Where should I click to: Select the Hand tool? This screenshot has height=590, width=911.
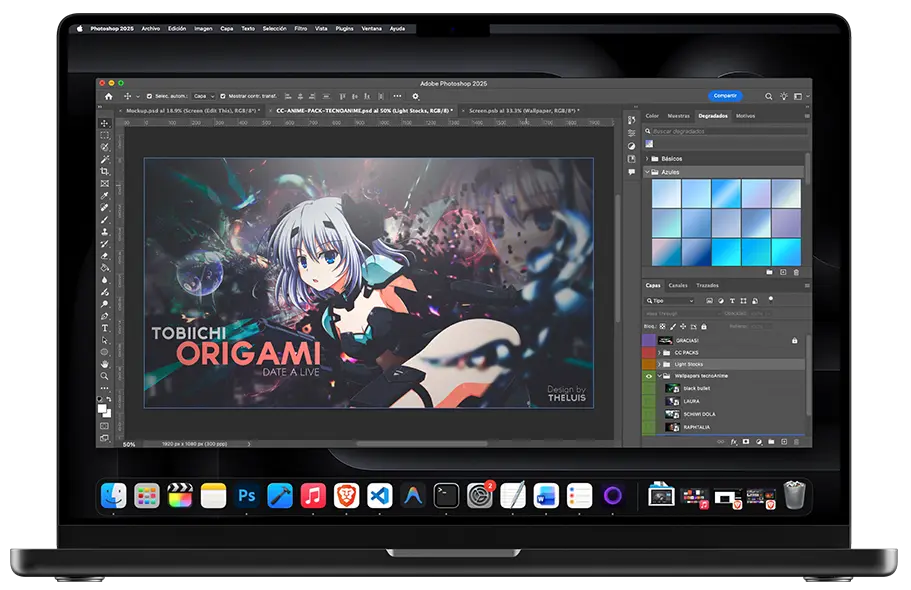pyautogui.click(x=105, y=364)
